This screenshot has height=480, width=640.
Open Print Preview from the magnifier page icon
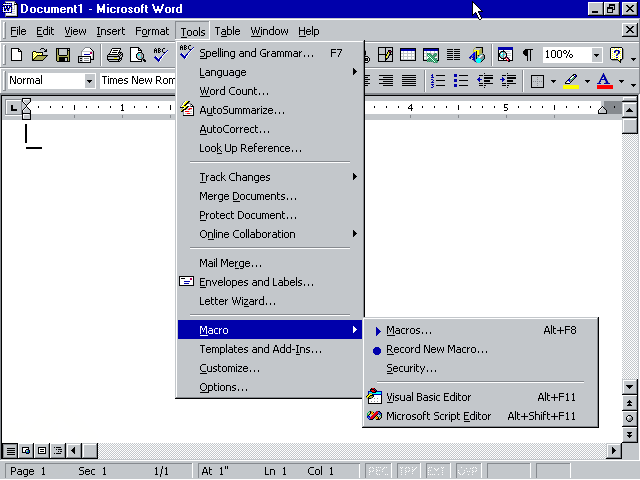point(138,55)
